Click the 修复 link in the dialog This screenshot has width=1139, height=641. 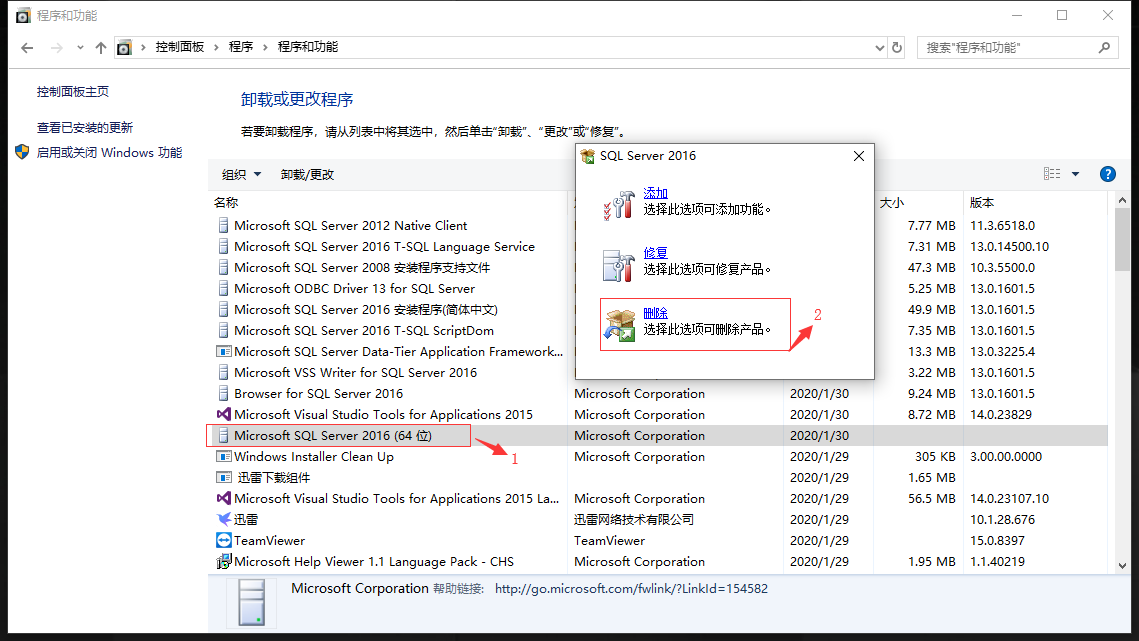(x=655, y=252)
